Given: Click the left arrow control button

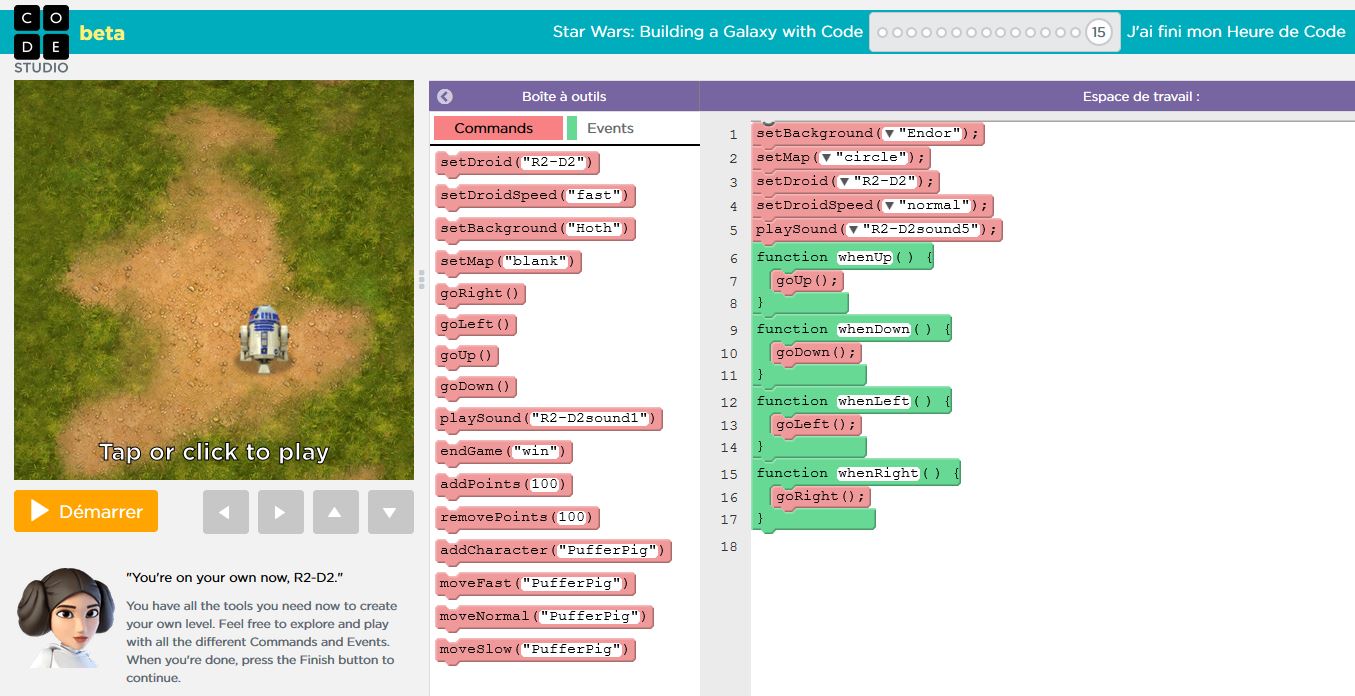Looking at the screenshot, I should 225,512.
